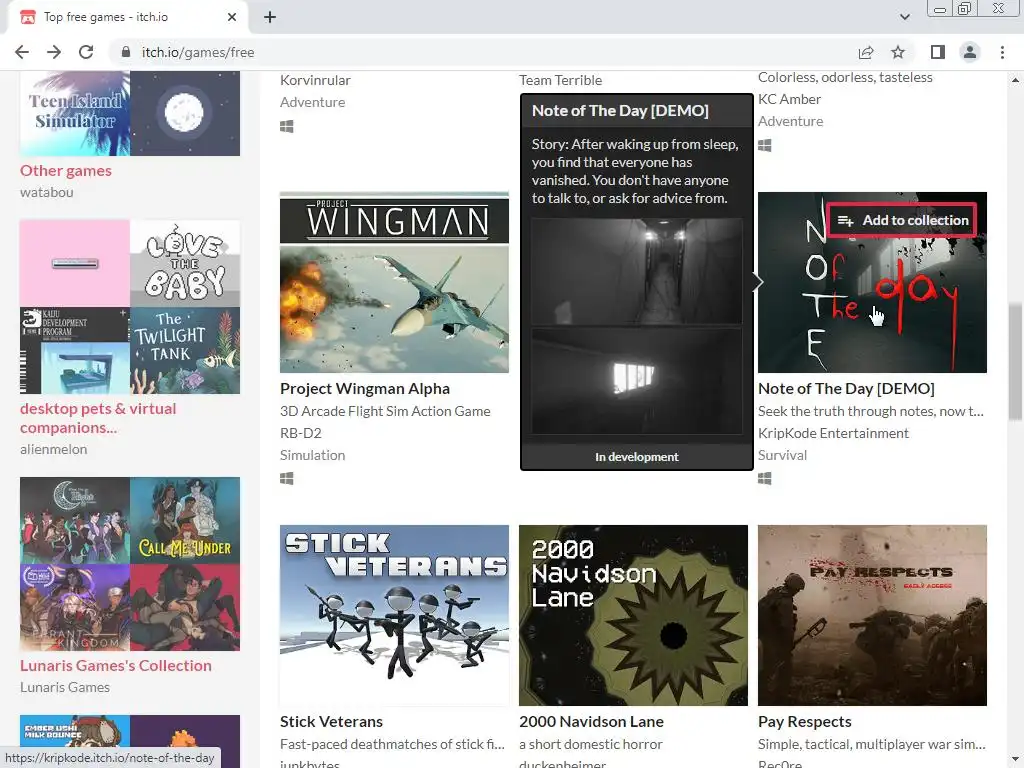The height and width of the screenshot is (768, 1024).
Task: Open Chrome three-dot menu
Action: 1002,52
